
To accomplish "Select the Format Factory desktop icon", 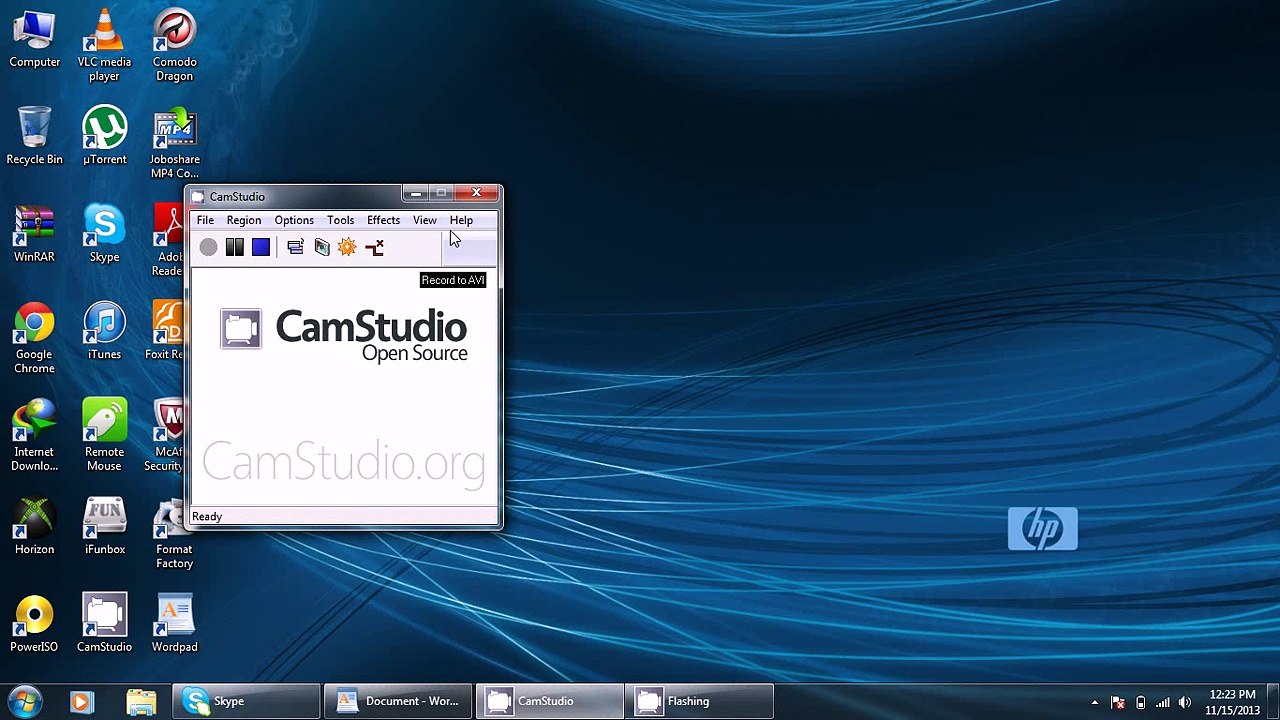I will (x=172, y=533).
